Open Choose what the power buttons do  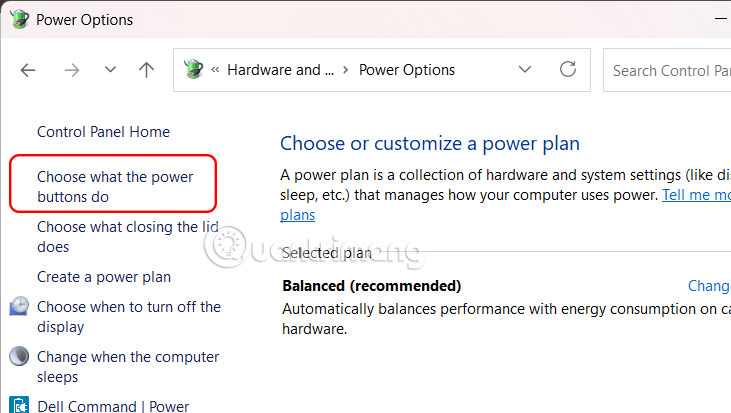(x=115, y=187)
